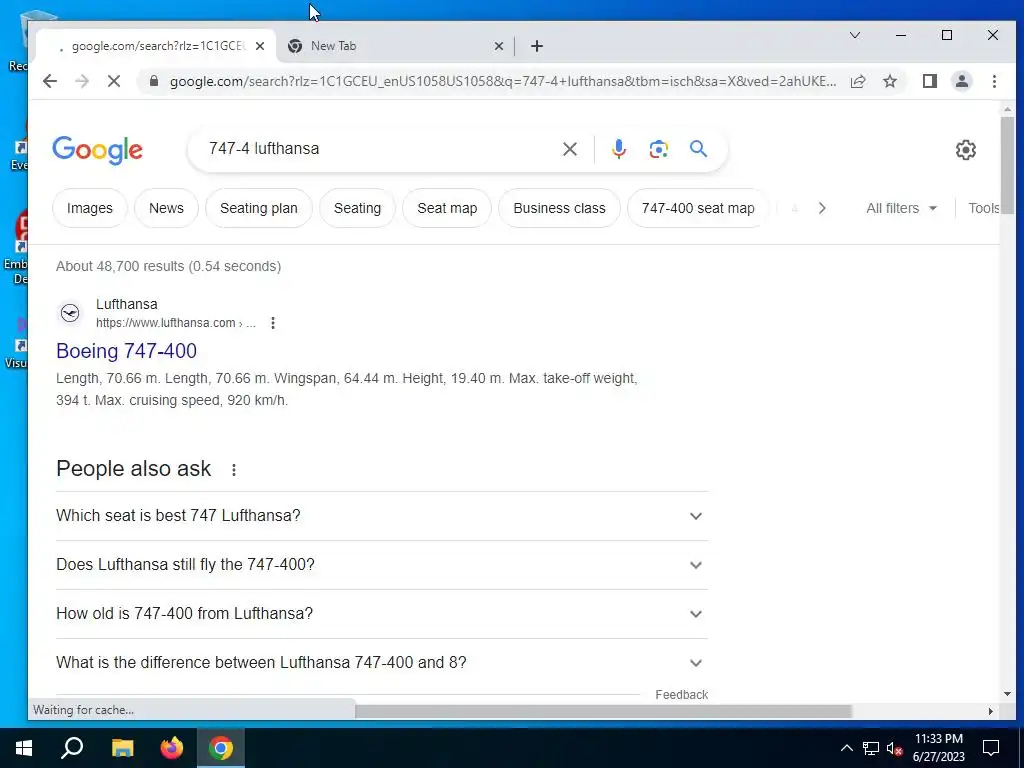Screen dimensions: 1024x768
Task: Open the muted volume tray icon
Action: [894, 748]
